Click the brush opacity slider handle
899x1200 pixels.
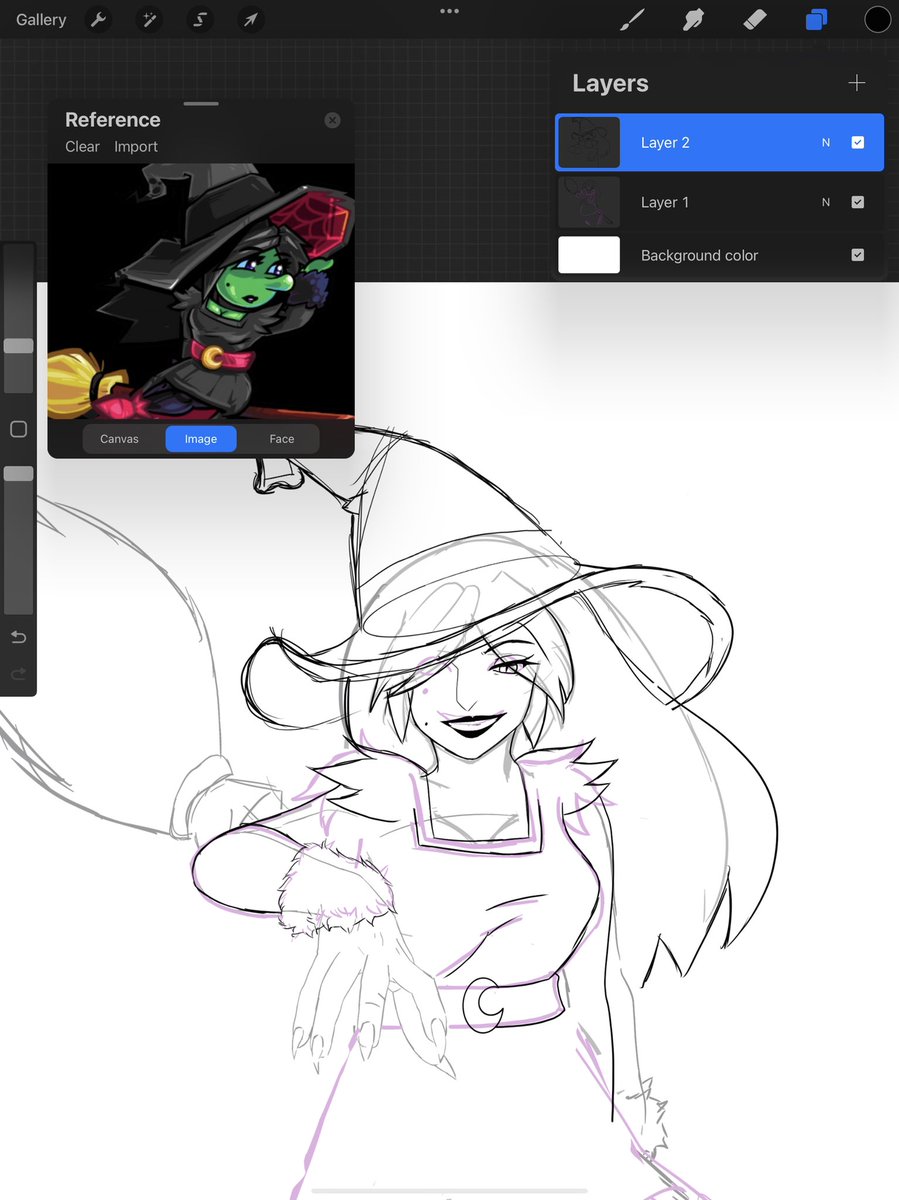click(x=18, y=474)
